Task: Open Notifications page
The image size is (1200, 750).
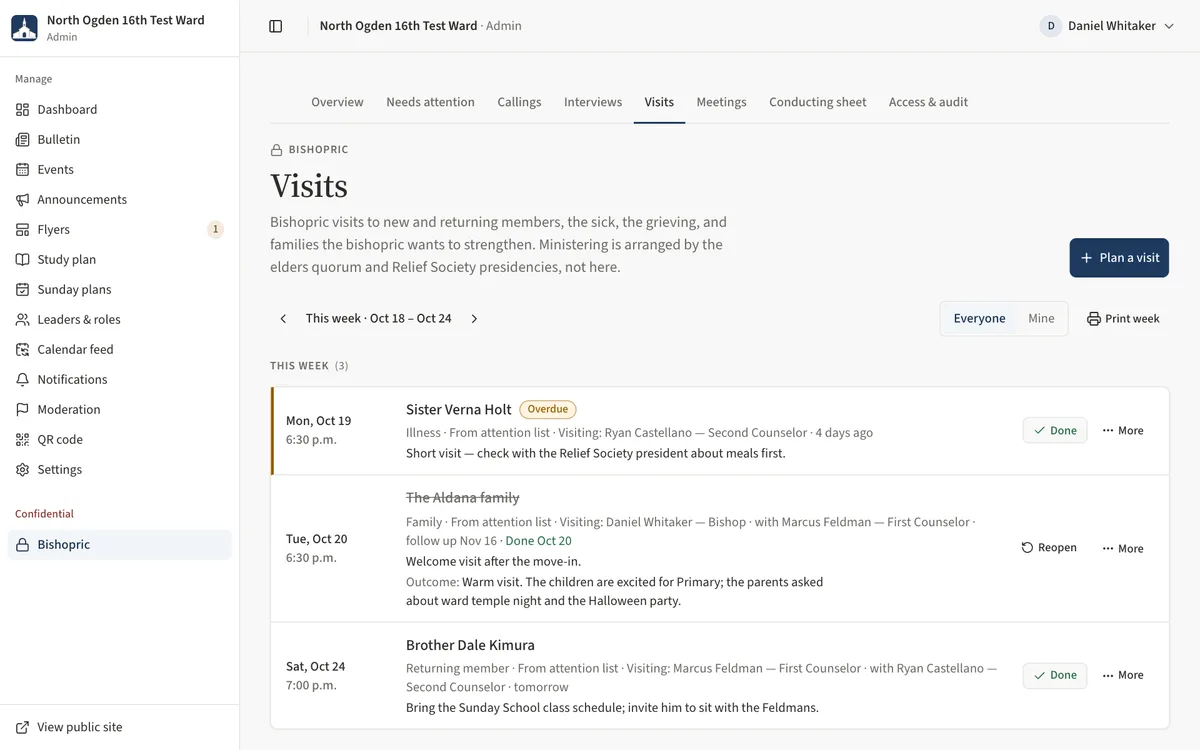Action: pos(120,379)
